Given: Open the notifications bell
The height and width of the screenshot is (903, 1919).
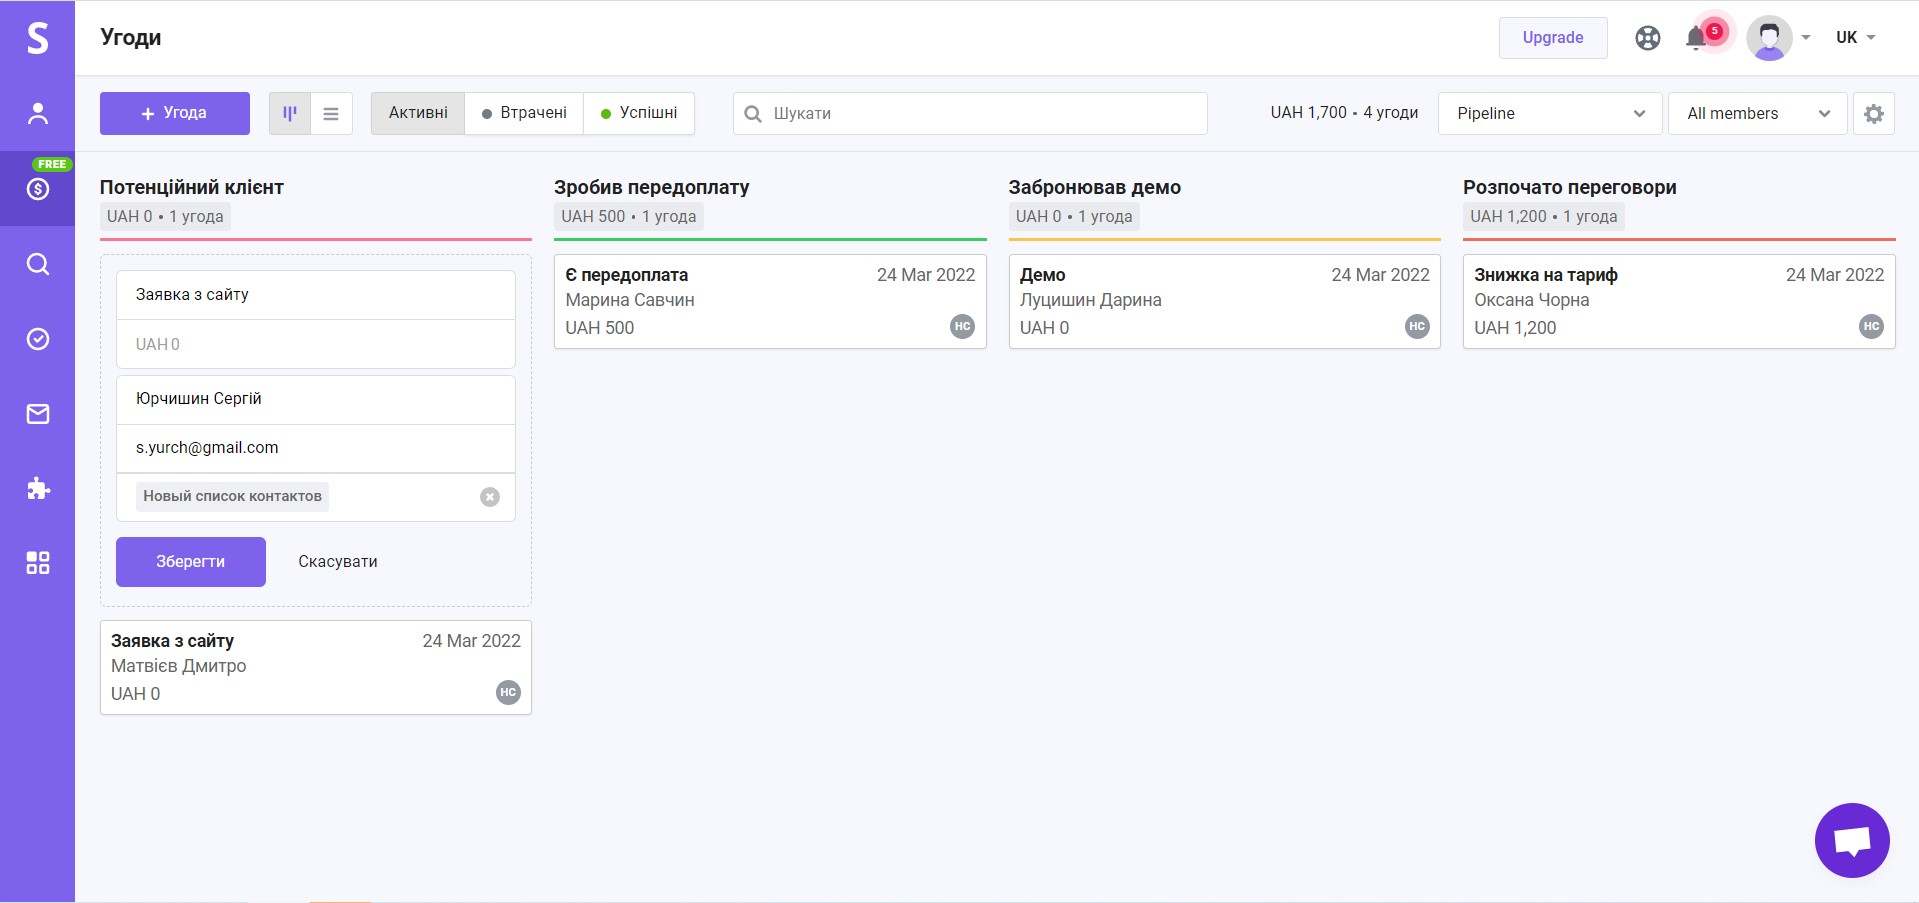Looking at the screenshot, I should click(1696, 38).
